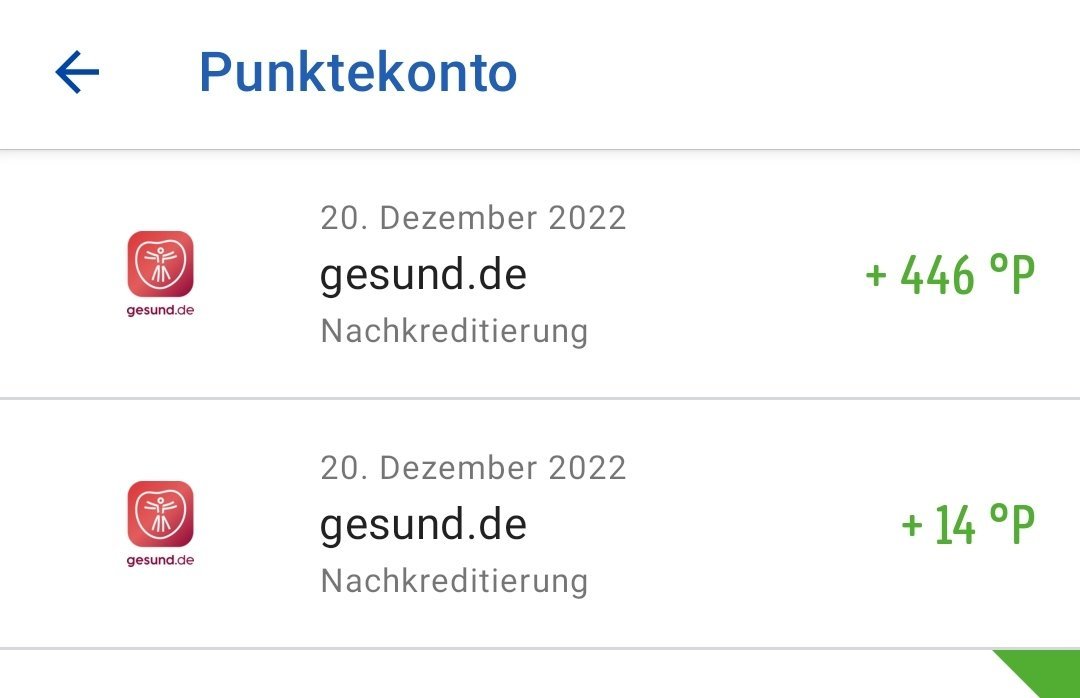The height and width of the screenshot is (698, 1080).
Task: Tap the Punktekonto page title
Action: [x=358, y=72]
